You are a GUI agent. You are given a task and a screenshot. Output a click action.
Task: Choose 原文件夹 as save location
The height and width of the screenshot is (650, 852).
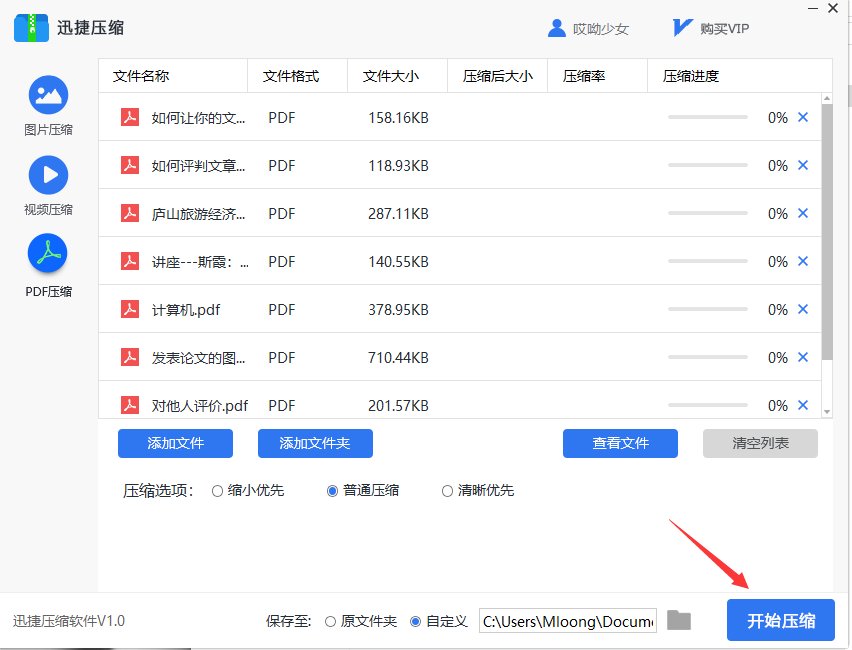330,620
